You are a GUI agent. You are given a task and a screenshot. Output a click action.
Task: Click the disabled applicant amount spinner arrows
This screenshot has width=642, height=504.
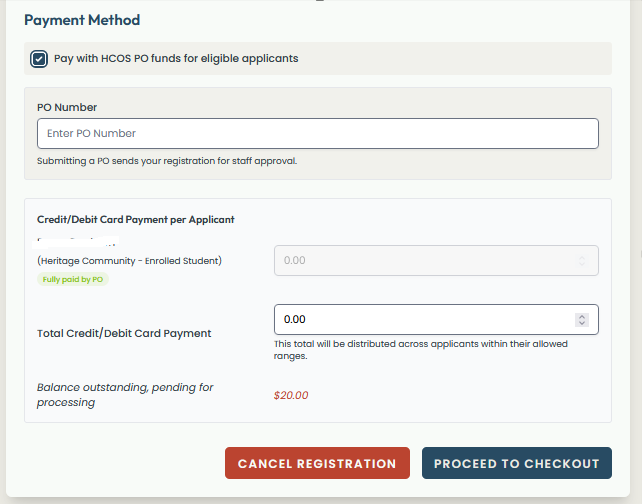582,260
